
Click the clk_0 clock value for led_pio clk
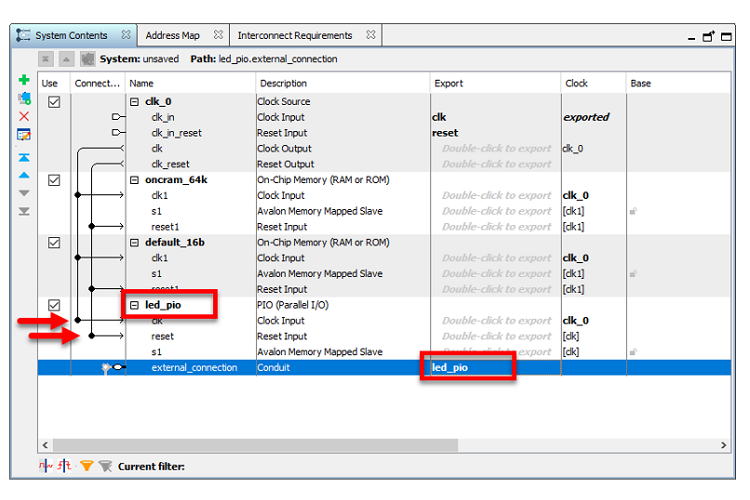[575, 321]
